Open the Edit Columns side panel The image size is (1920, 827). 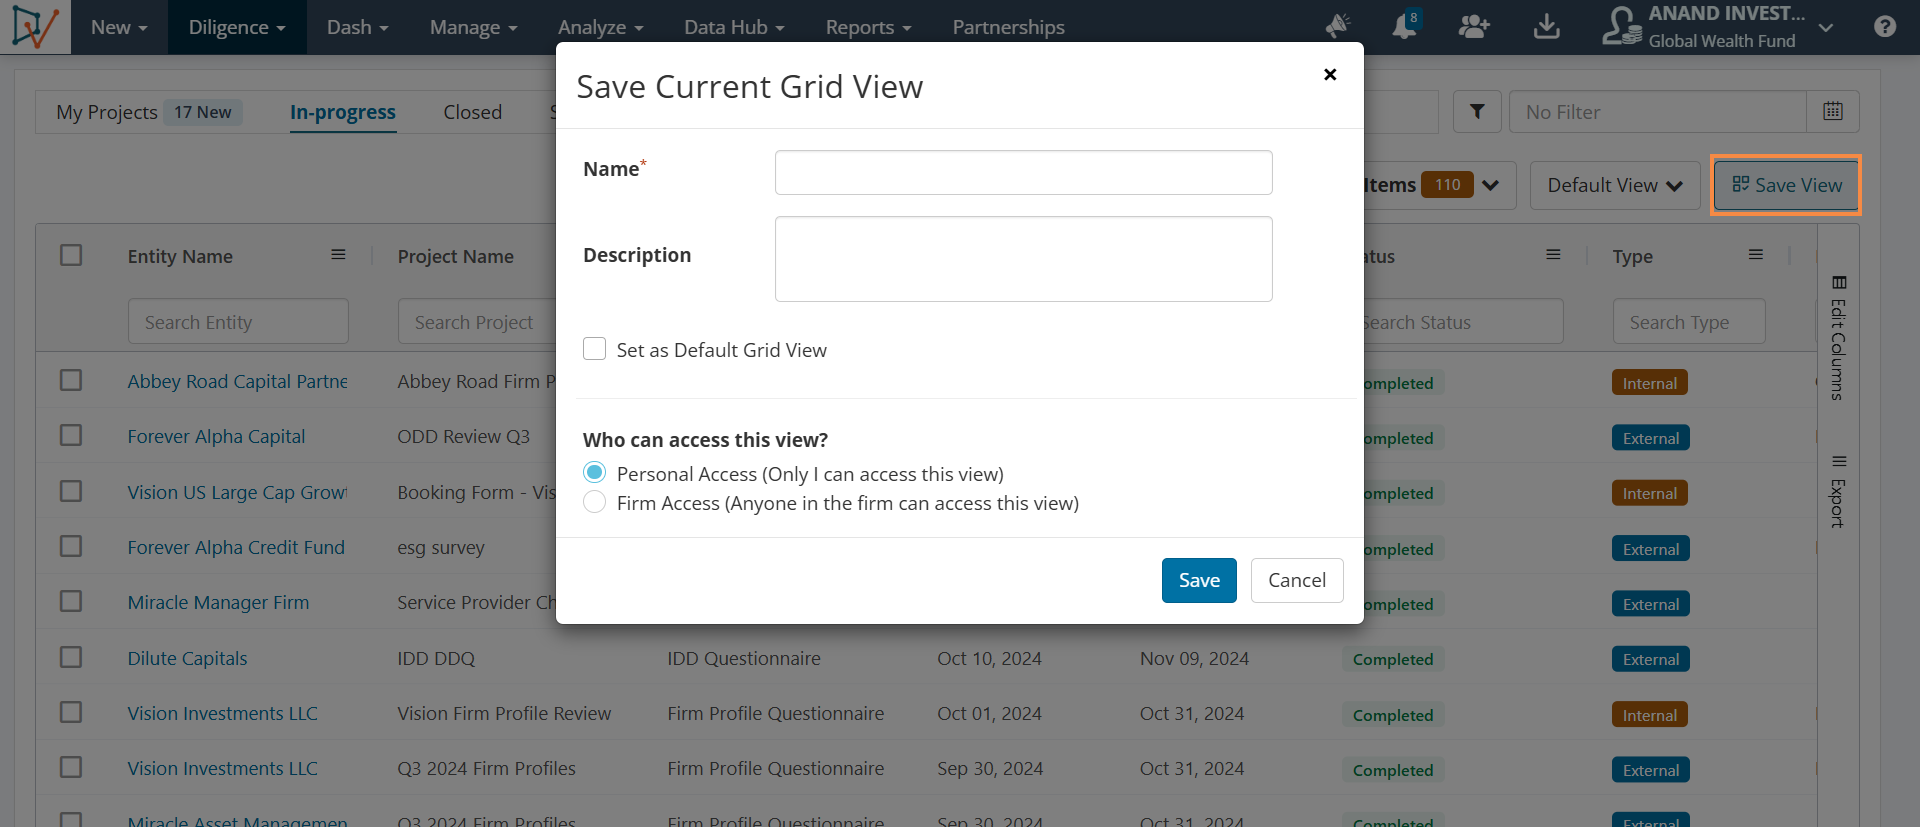tap(1838, 337)
